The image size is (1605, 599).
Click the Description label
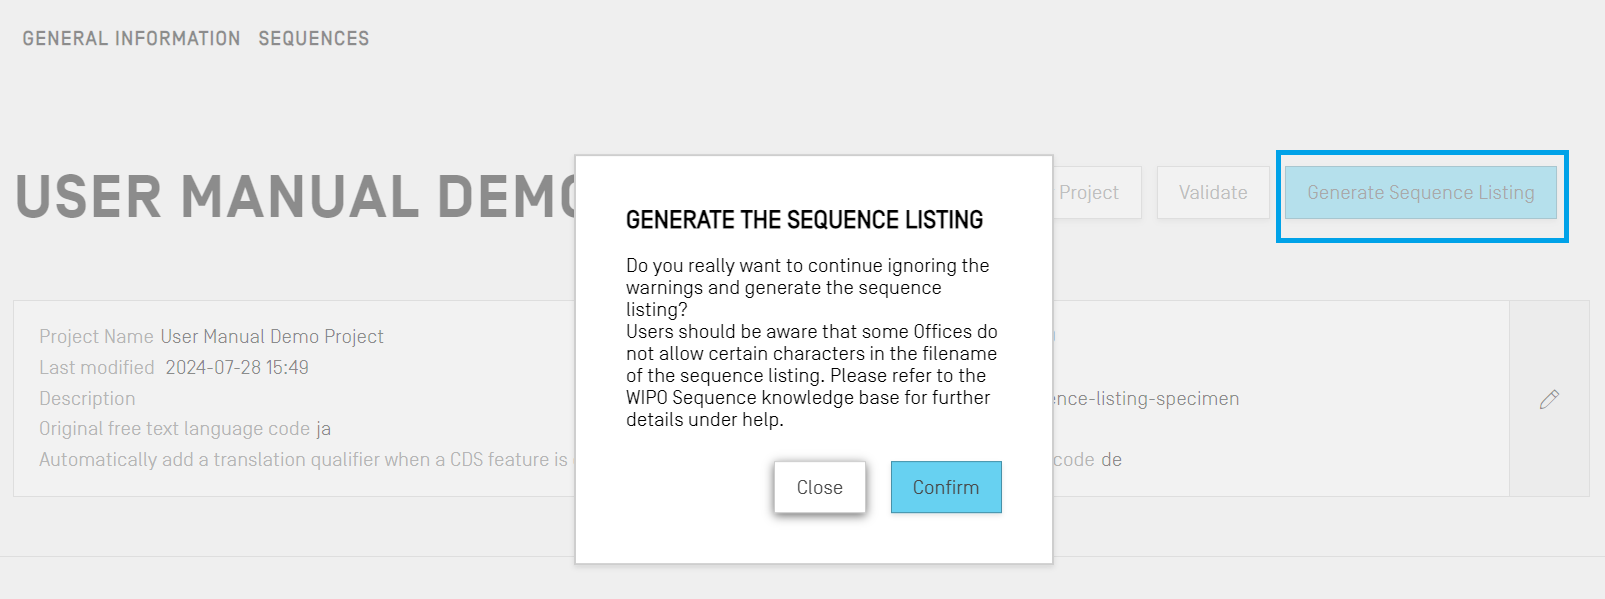click(x=87, y=399)
